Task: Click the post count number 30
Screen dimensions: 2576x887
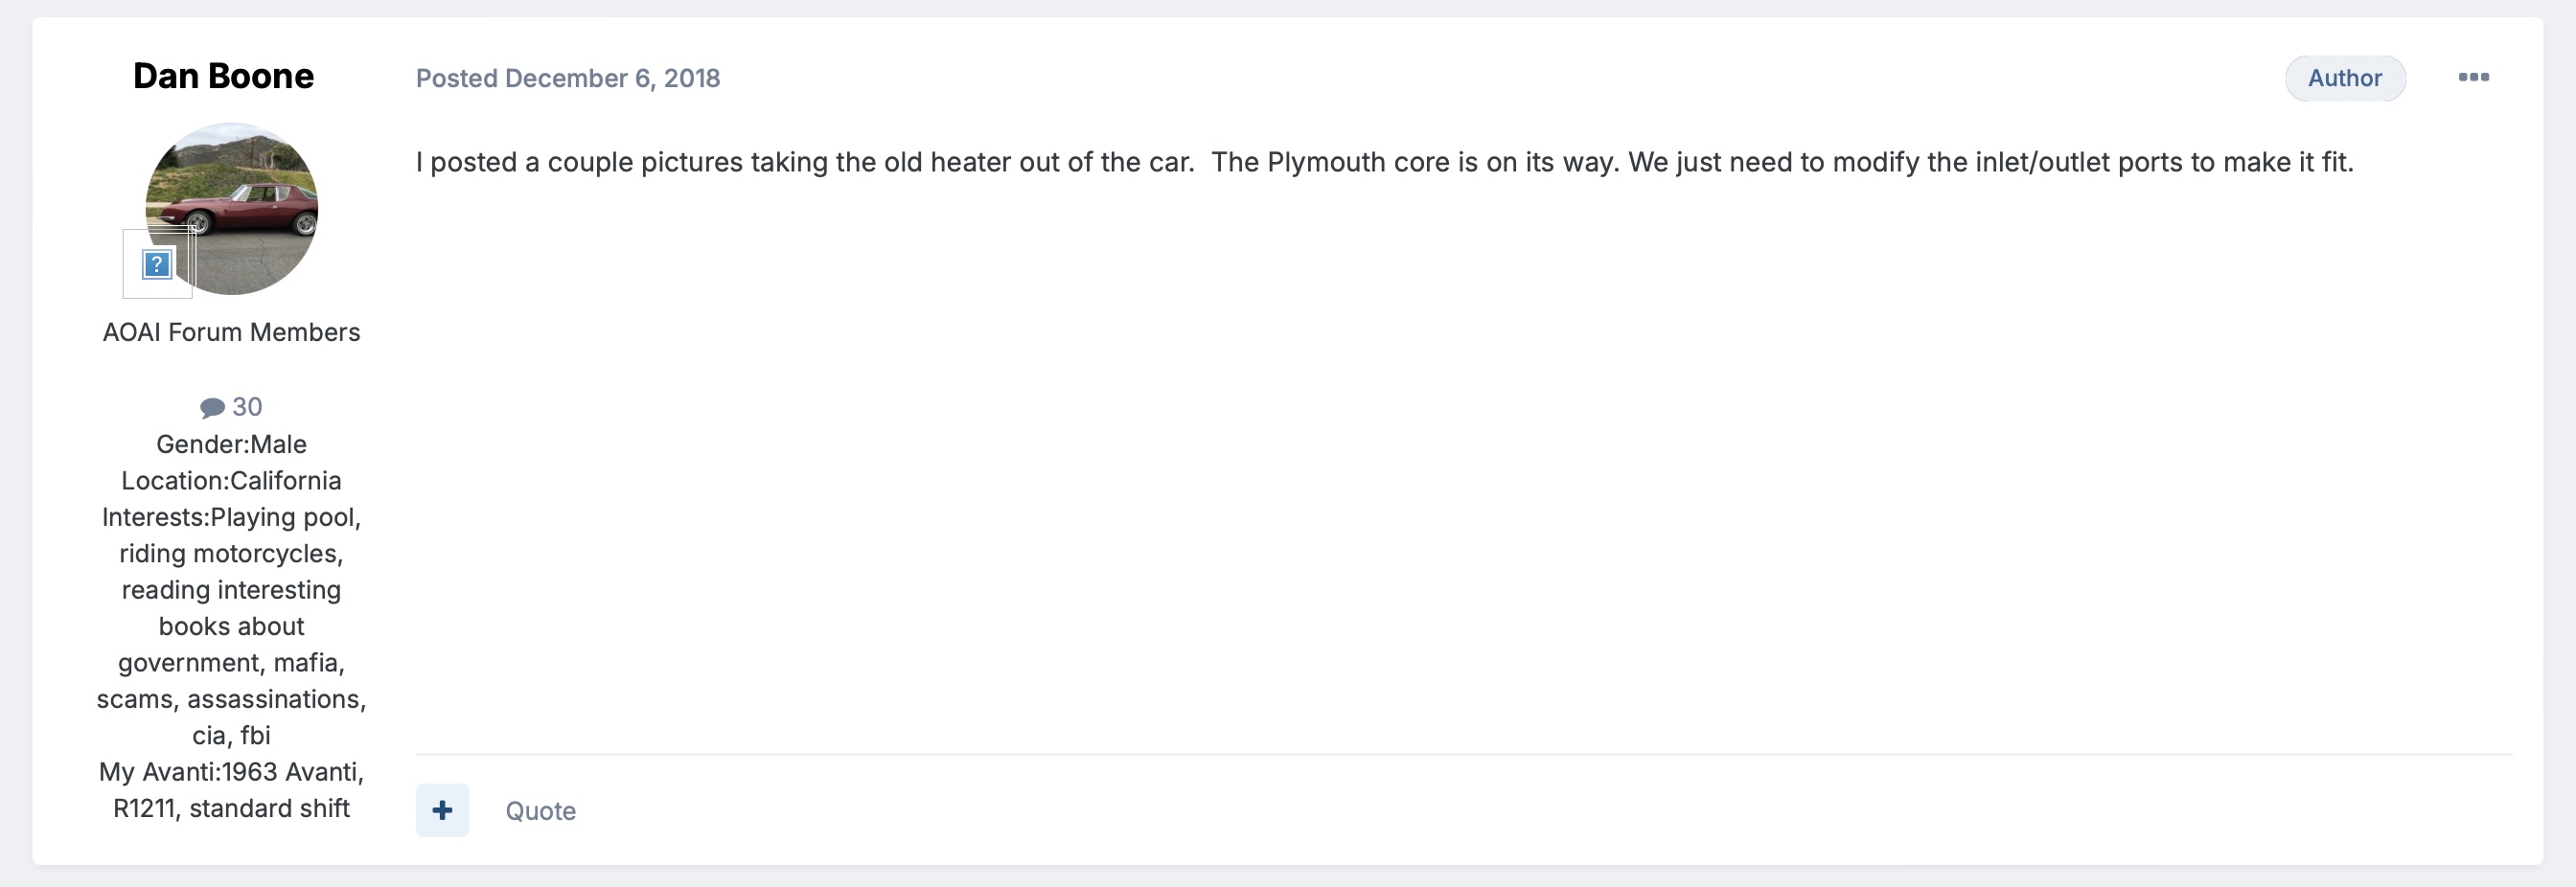Action: 247,407
